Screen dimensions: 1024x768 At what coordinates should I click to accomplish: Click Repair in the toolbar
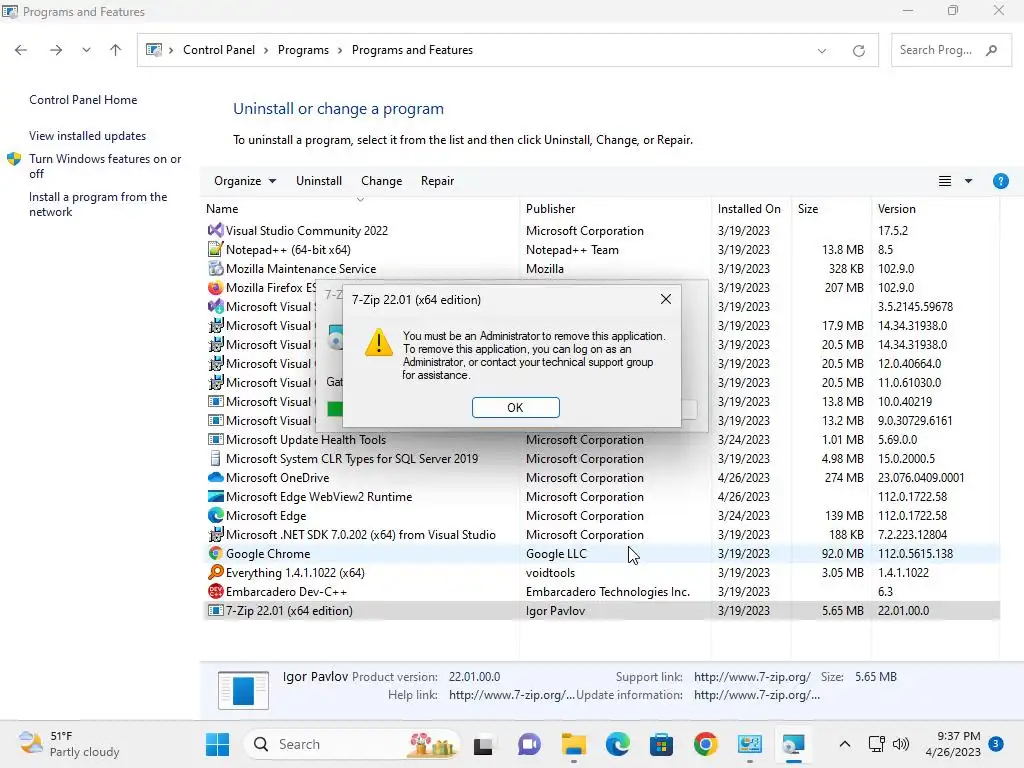[438, 181]
